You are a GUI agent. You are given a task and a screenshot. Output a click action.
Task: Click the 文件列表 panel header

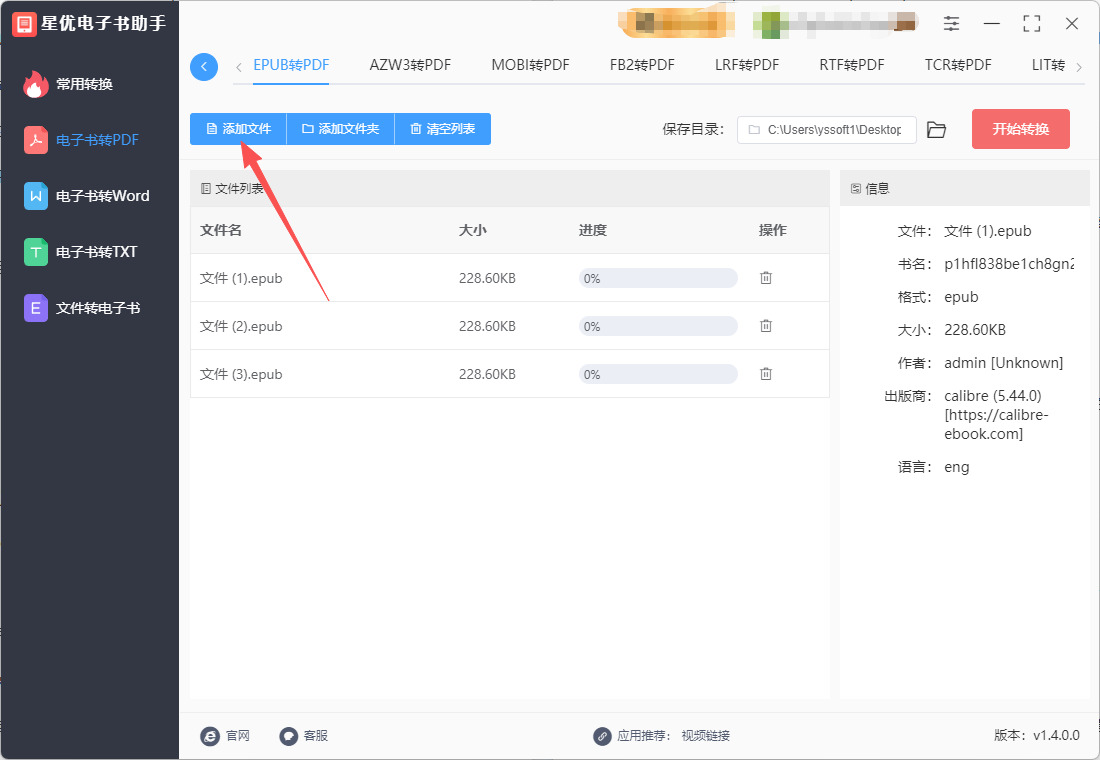tap(510, 188)
